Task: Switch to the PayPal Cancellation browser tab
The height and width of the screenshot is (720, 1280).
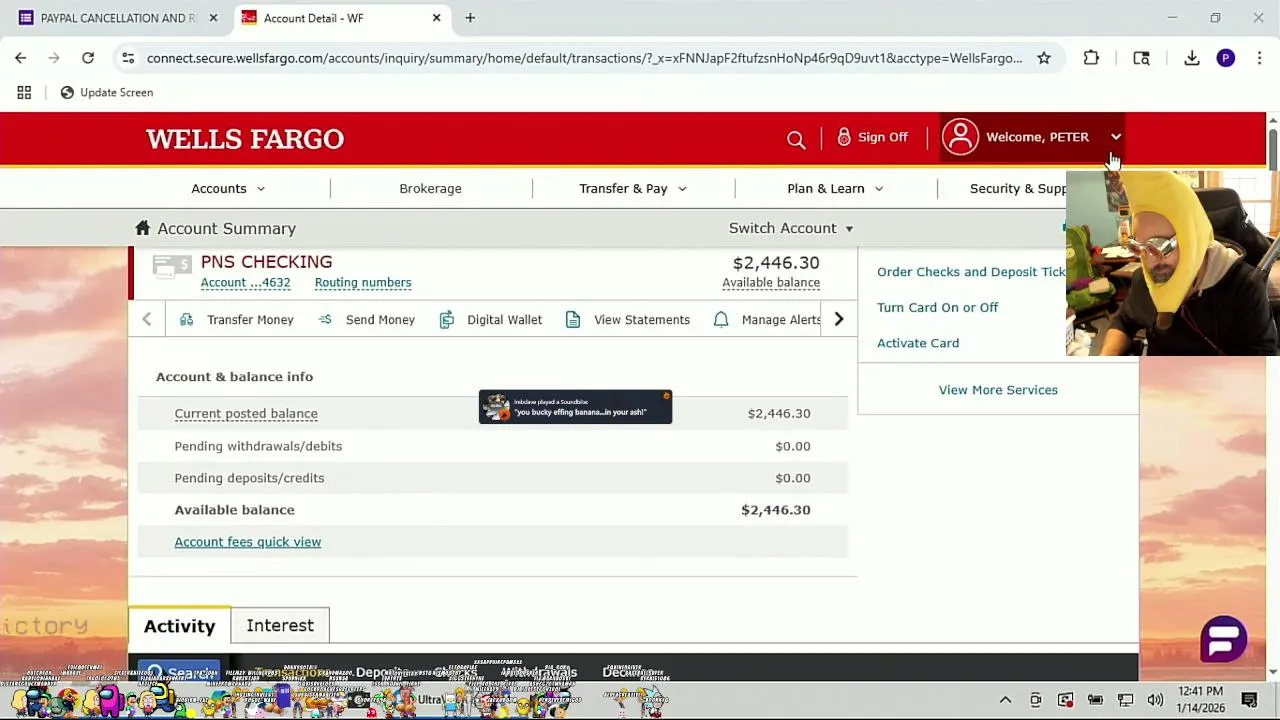Action: point(116,18)
